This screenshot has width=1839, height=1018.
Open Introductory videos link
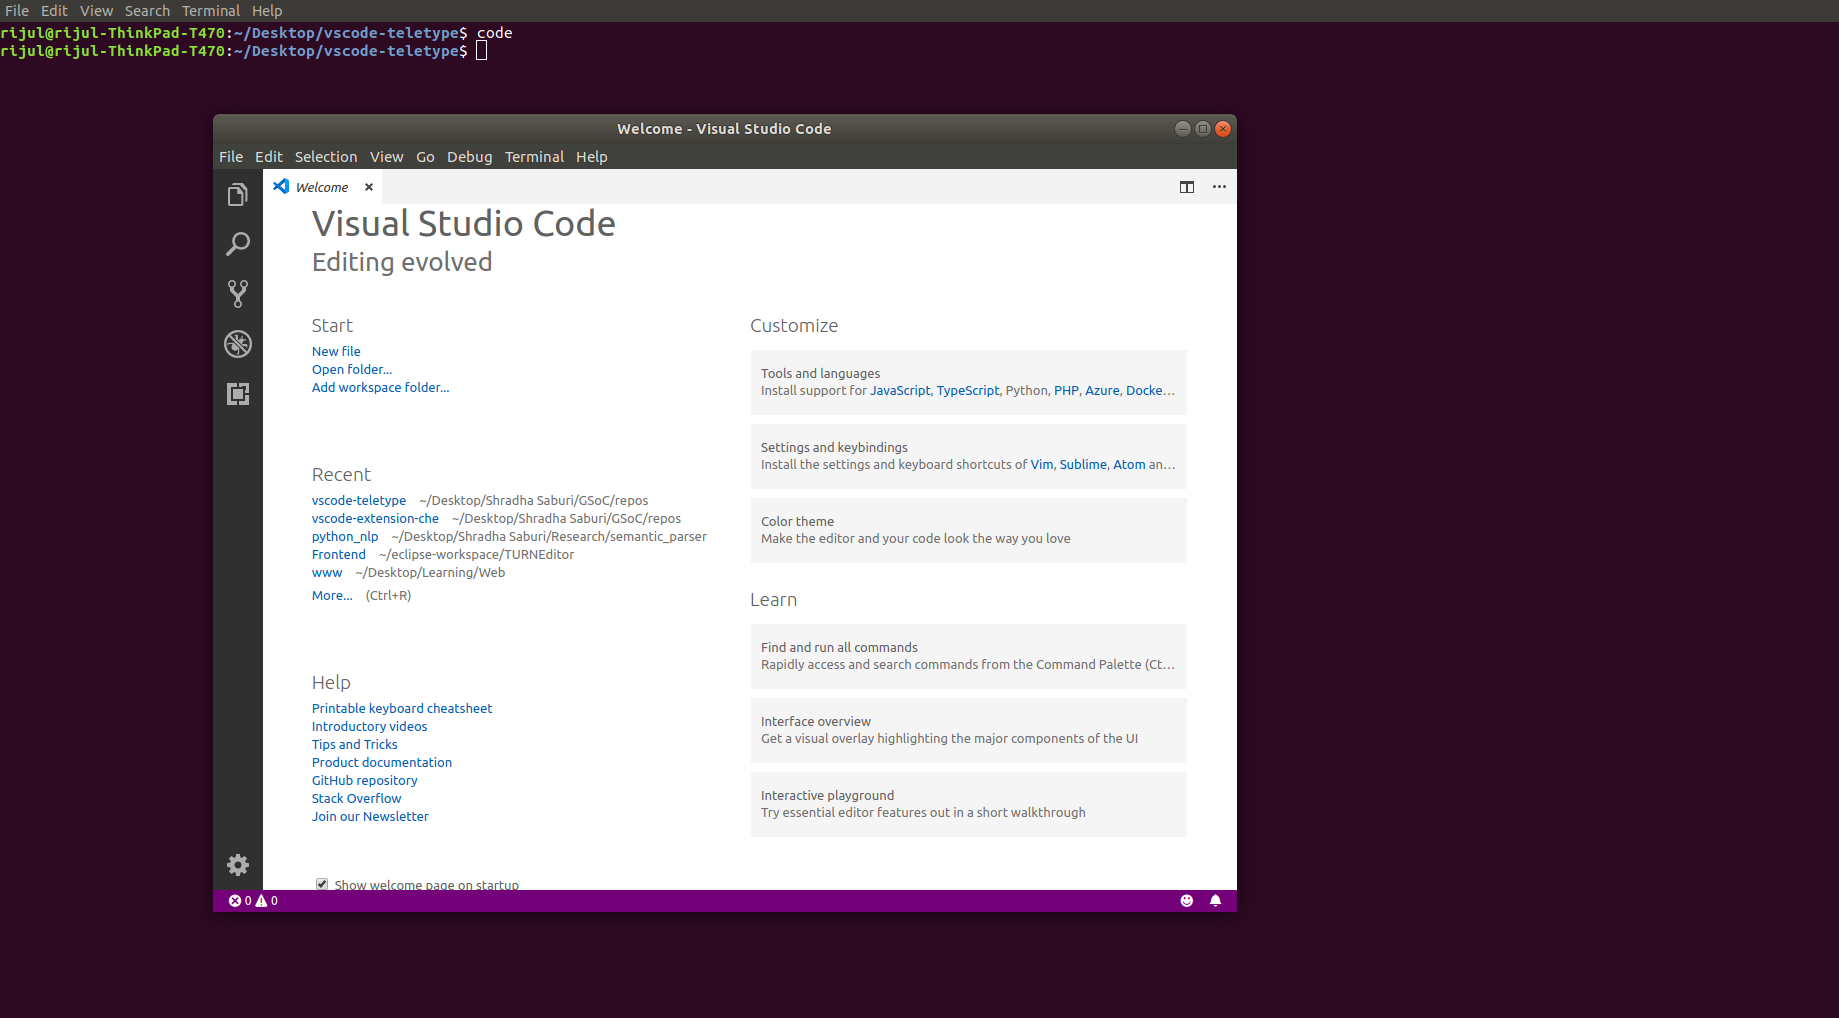point(369,726)
